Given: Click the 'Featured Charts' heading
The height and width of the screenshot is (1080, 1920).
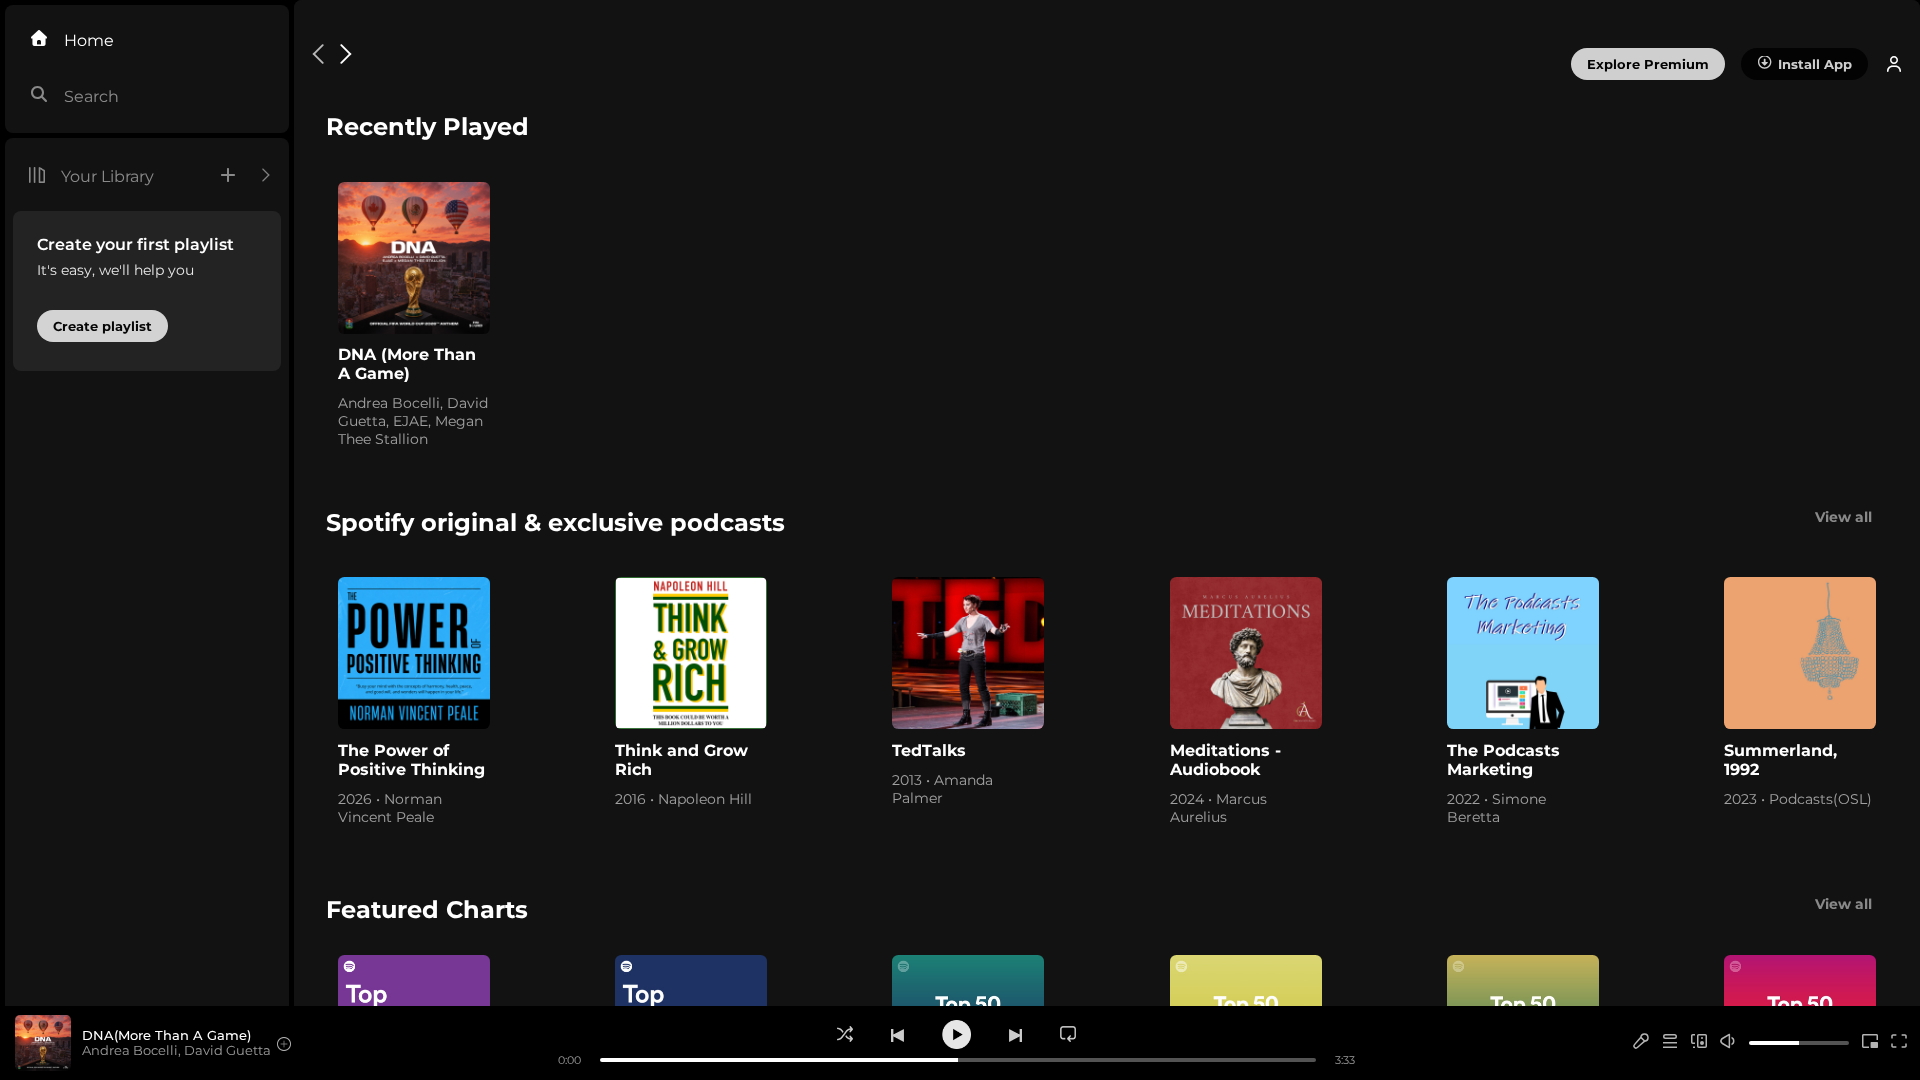Looking at the screenshot, I should click(427, 910).
